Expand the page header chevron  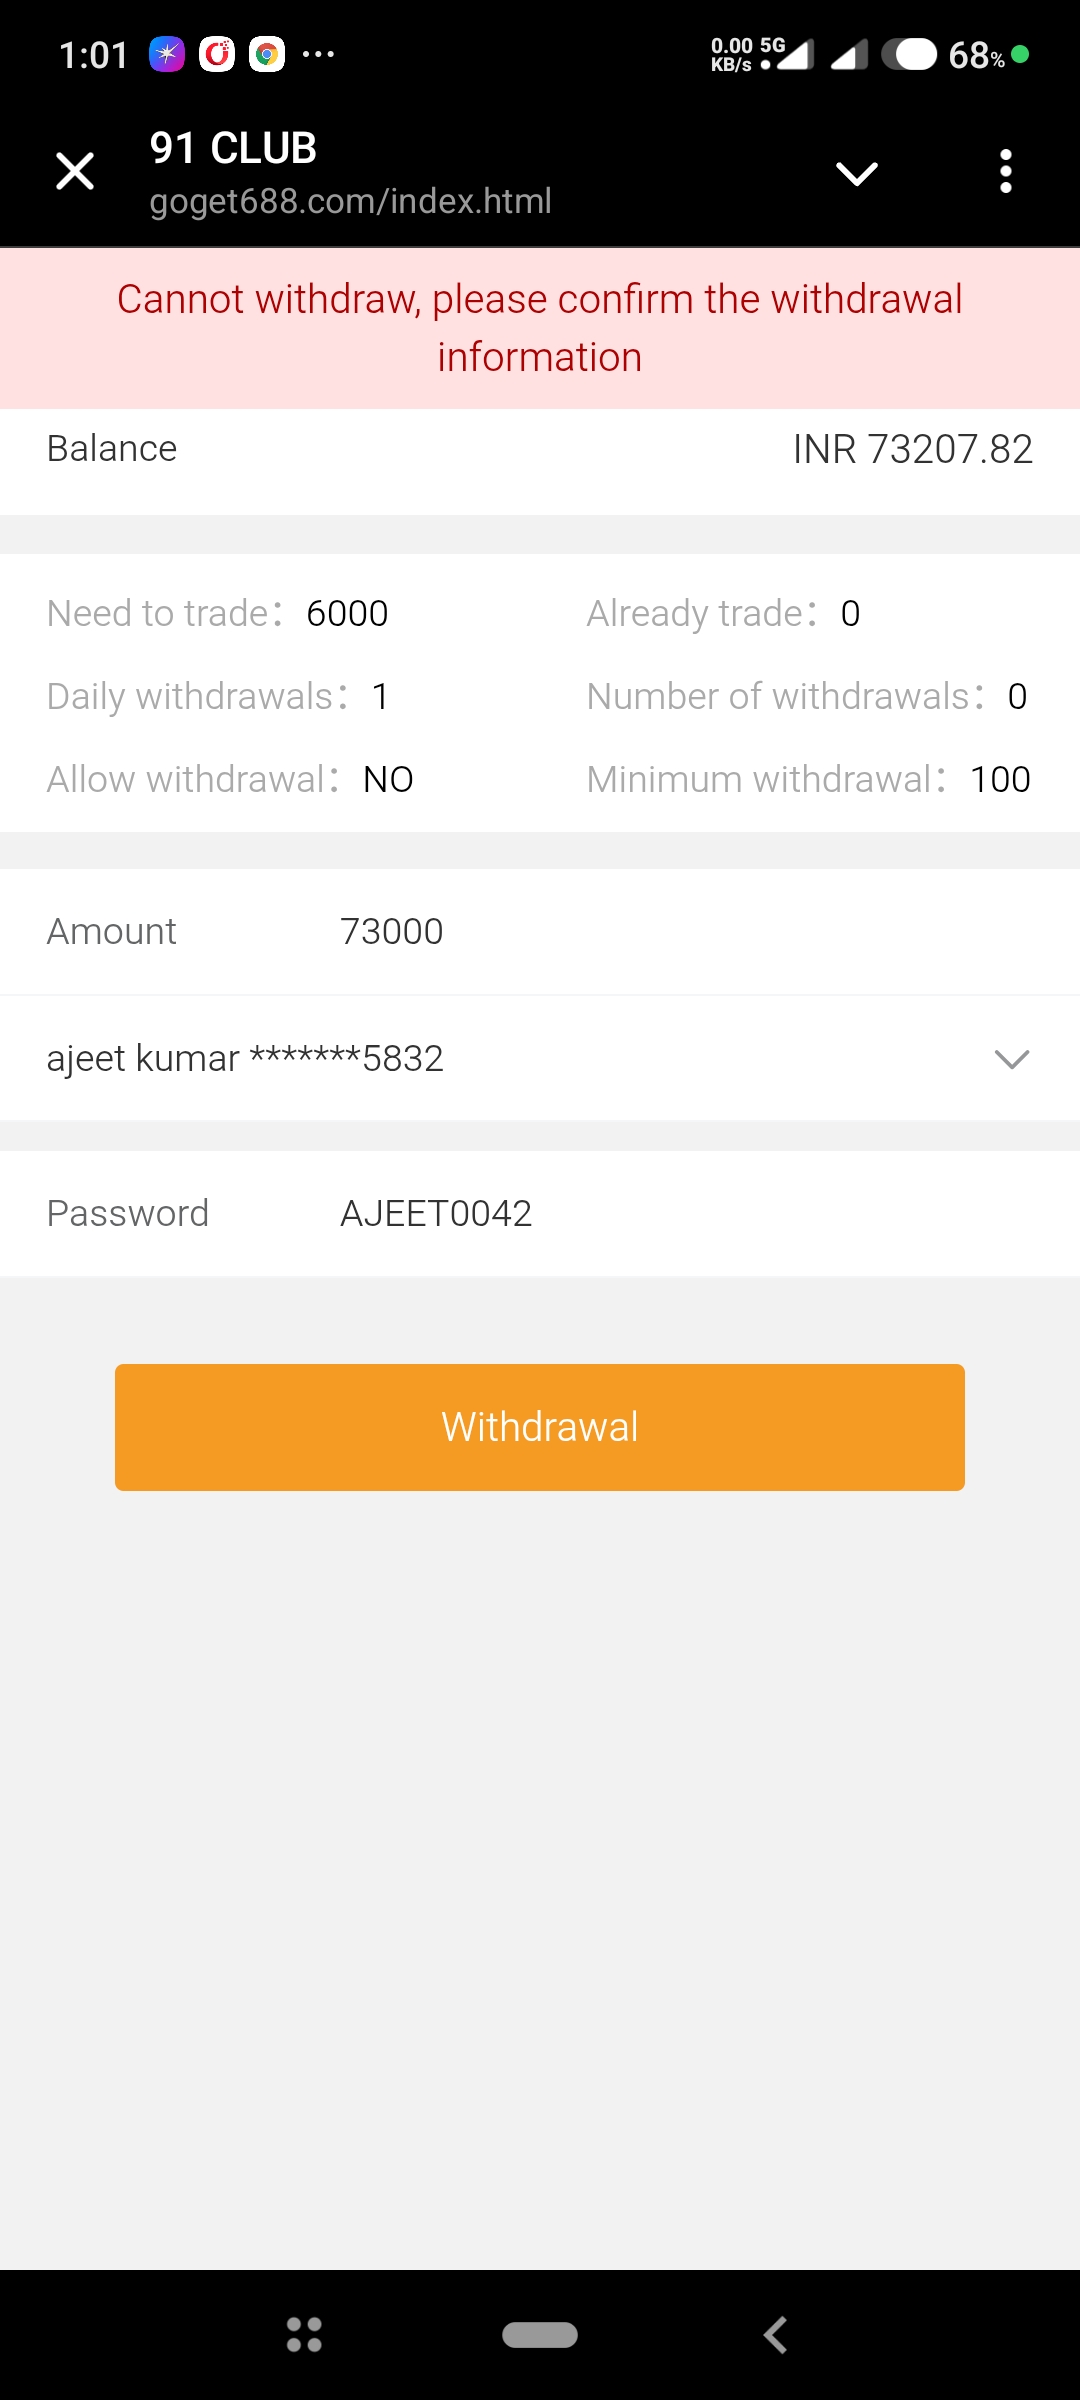coord(856,173)
